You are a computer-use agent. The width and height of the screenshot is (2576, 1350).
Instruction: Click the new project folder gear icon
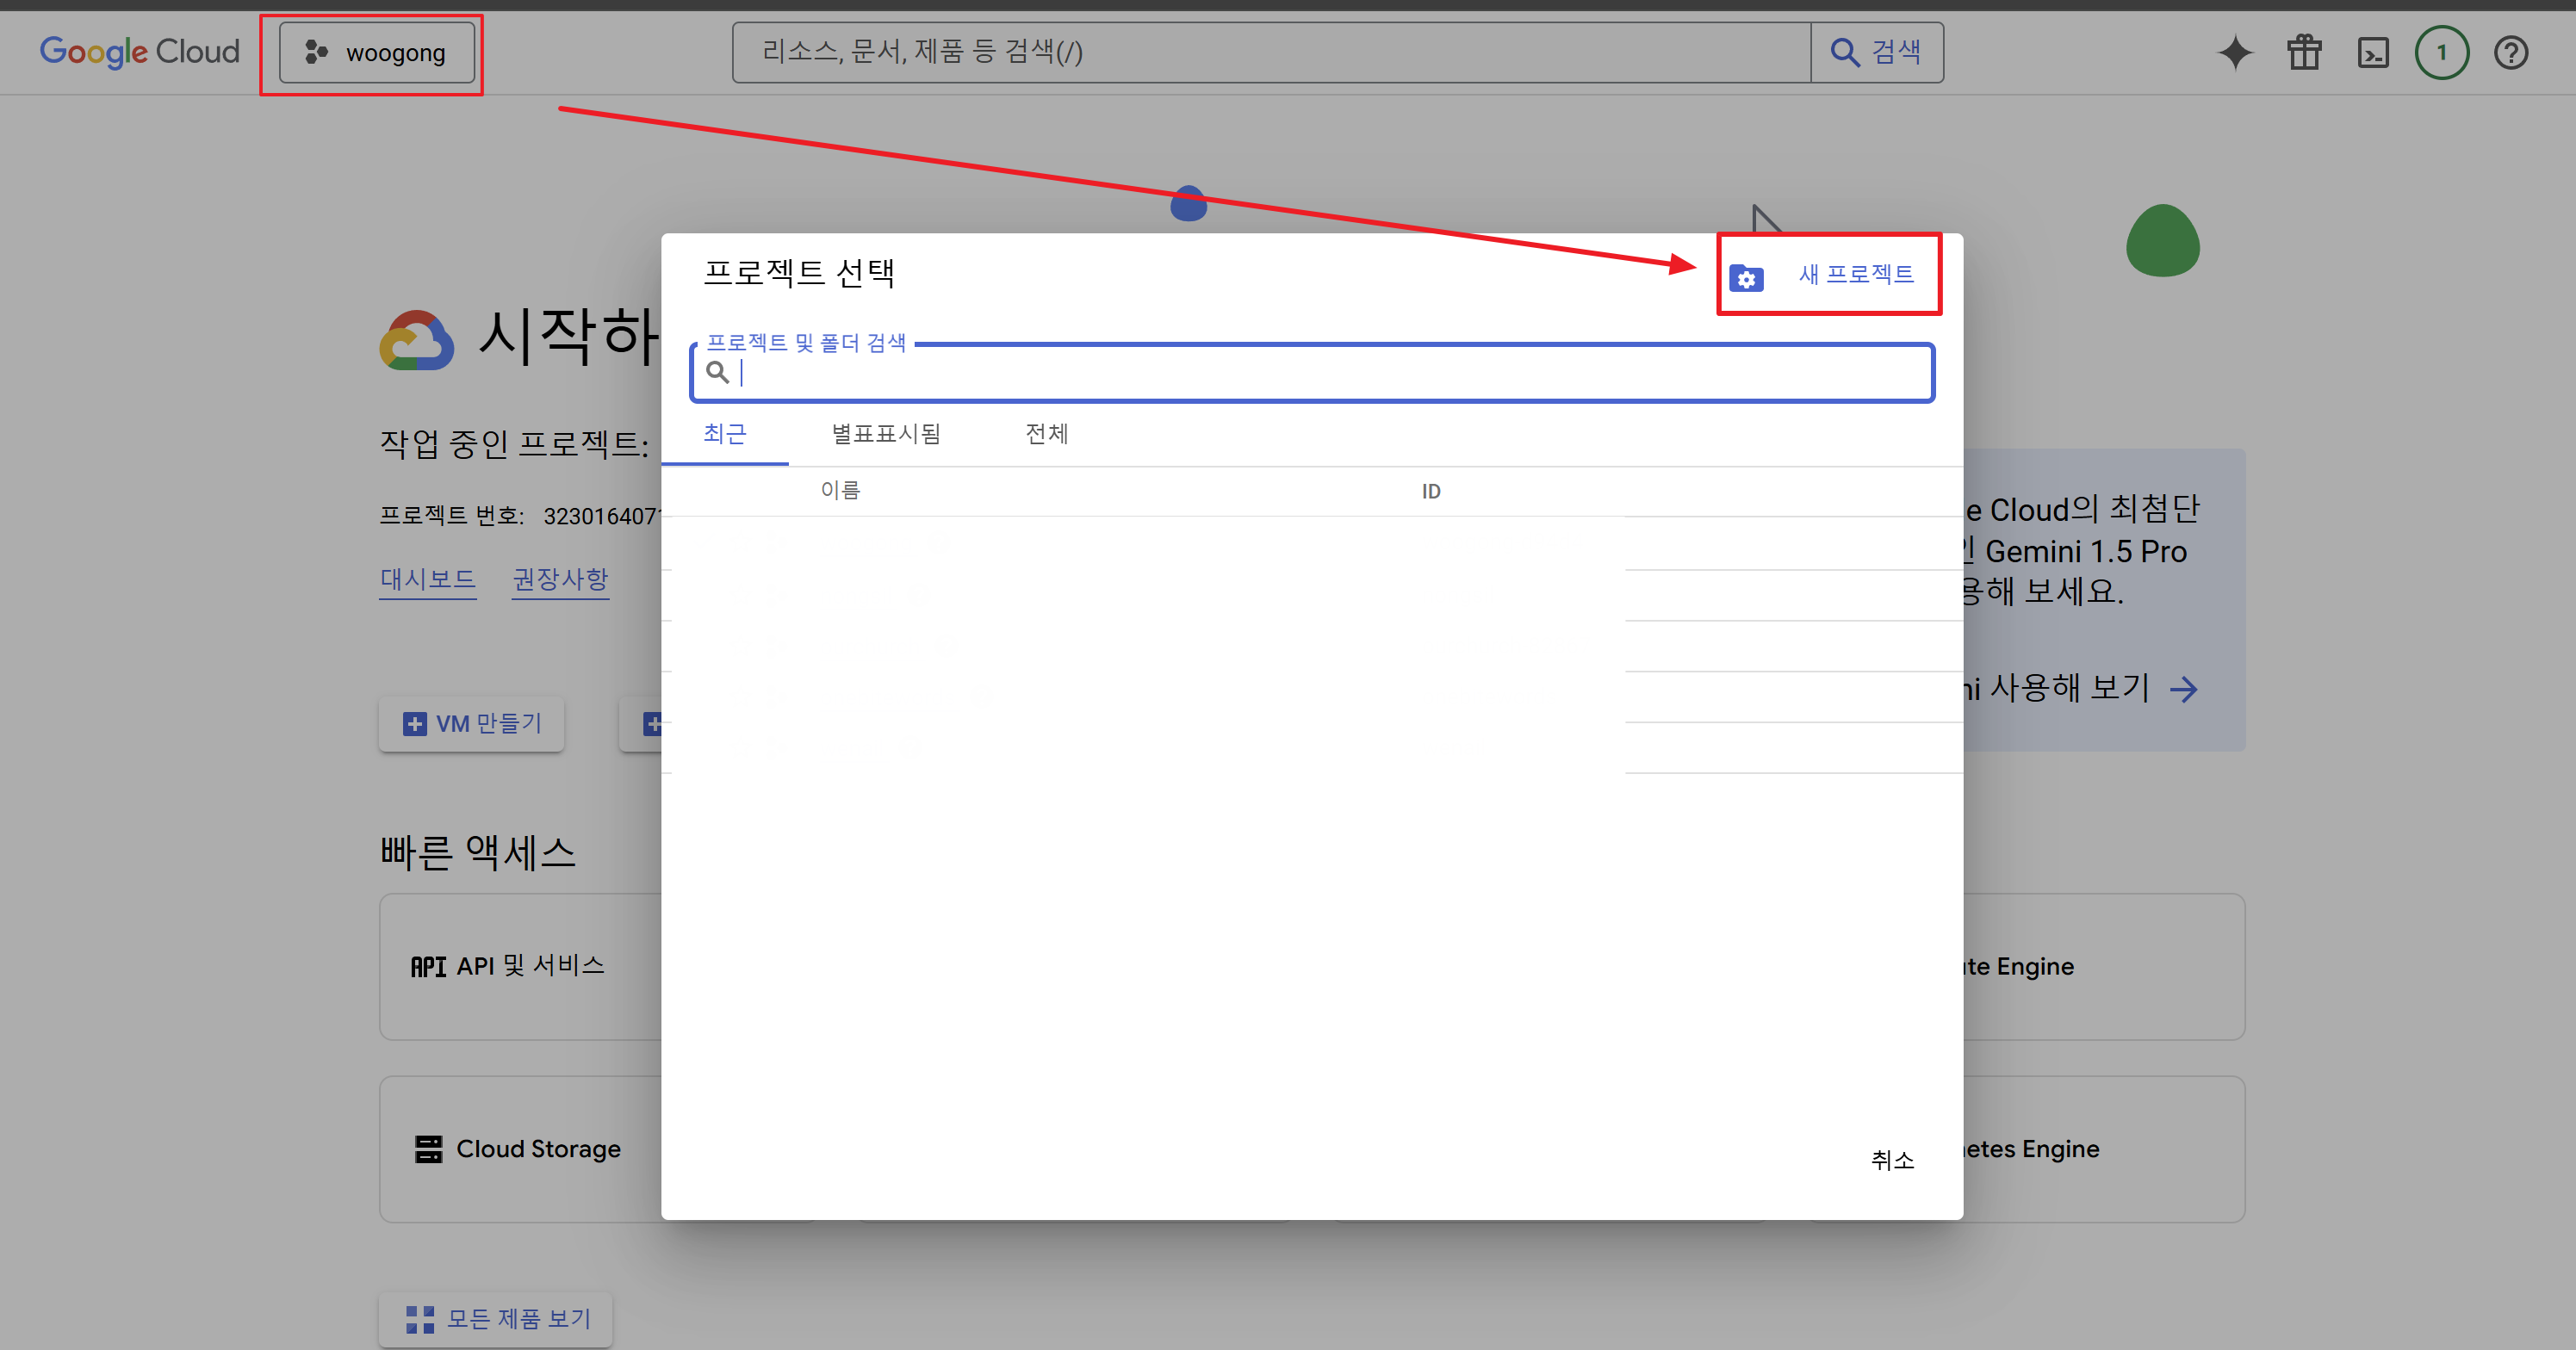point(1746,278)
